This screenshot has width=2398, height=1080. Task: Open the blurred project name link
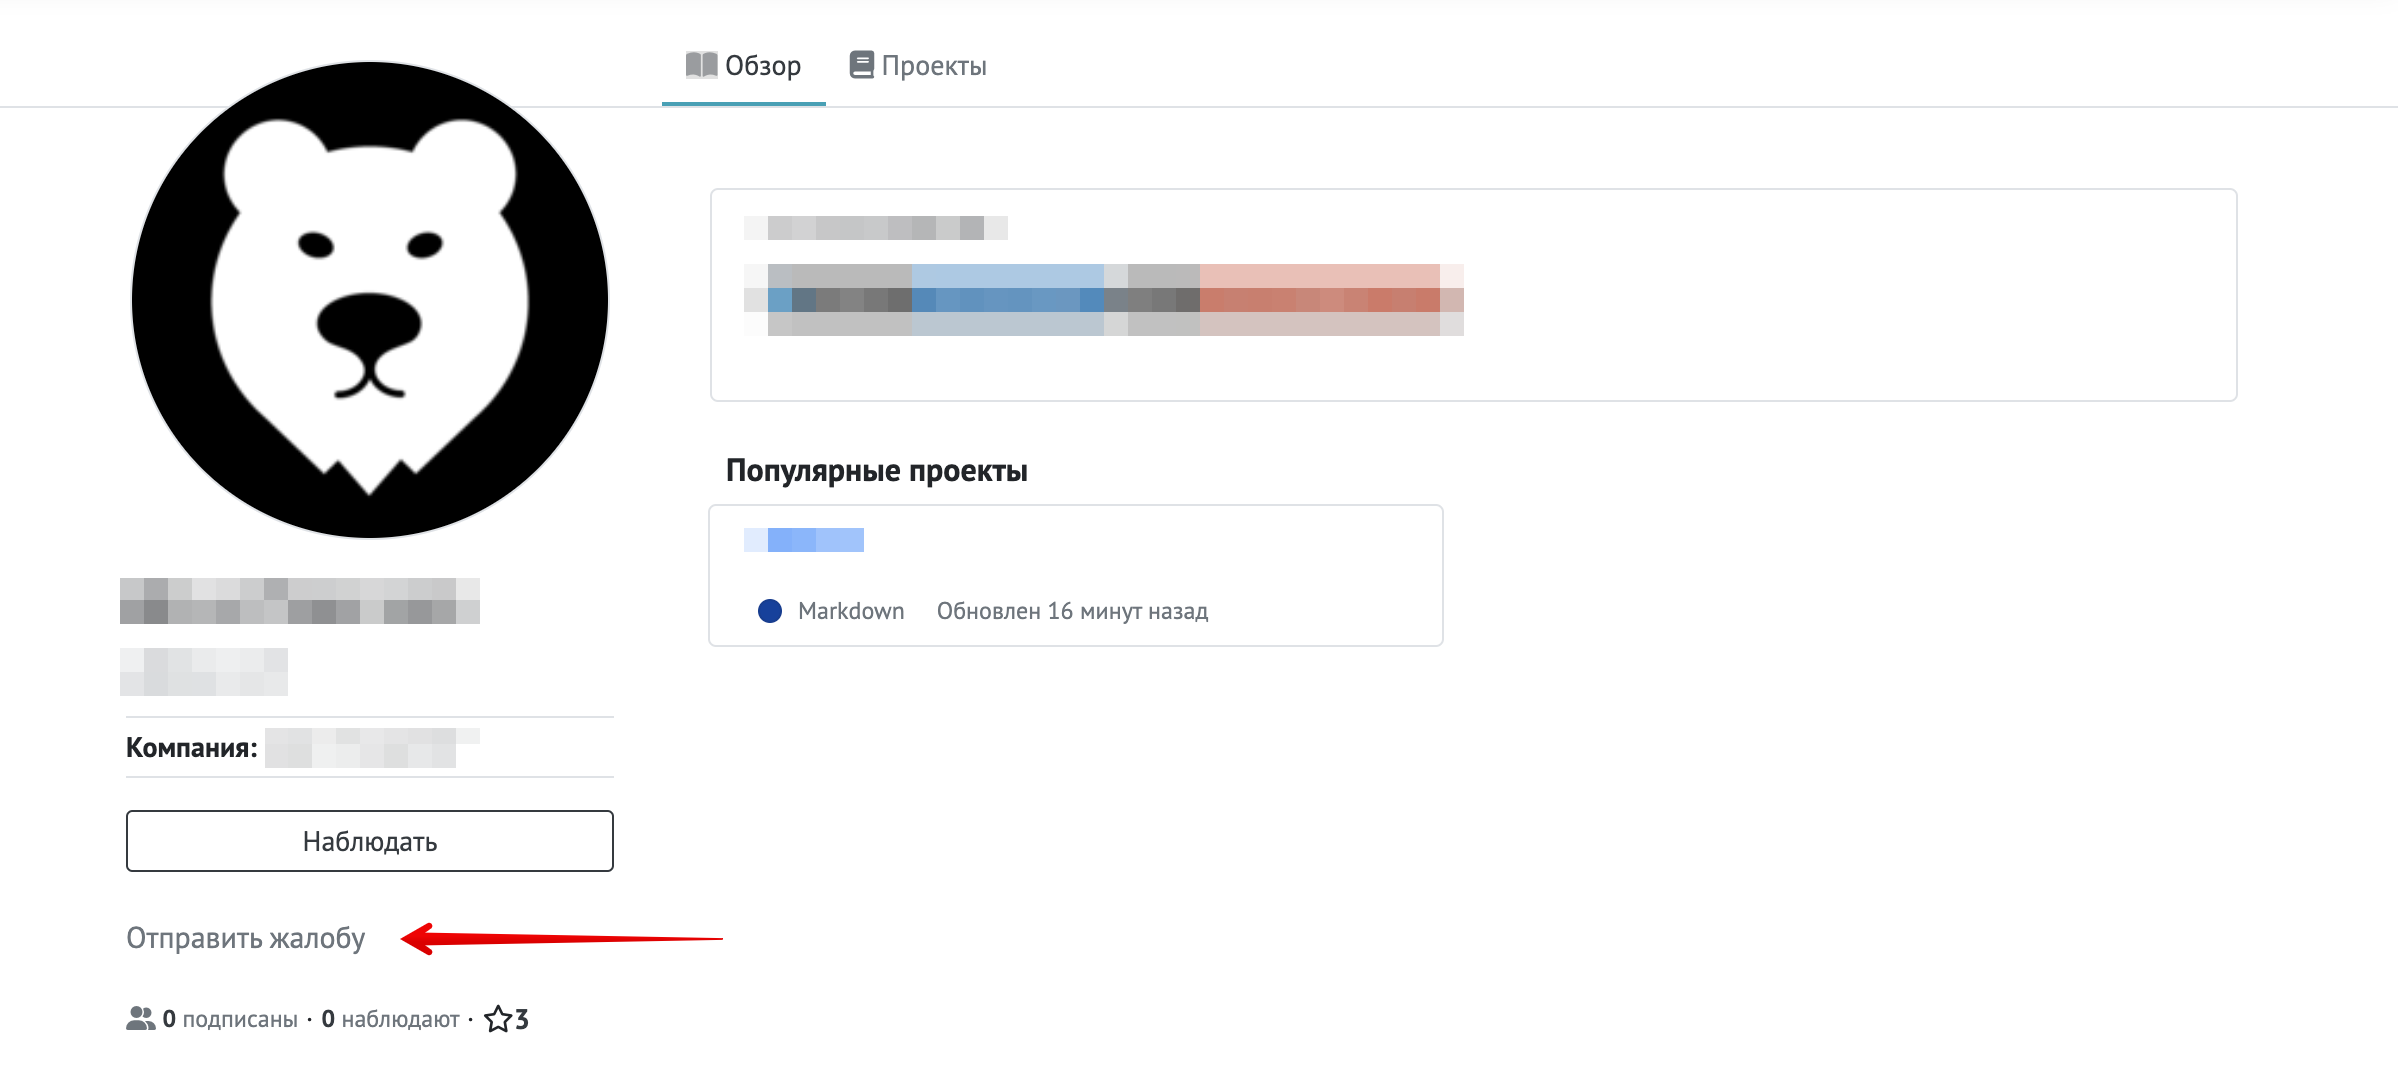pos(804,540)
